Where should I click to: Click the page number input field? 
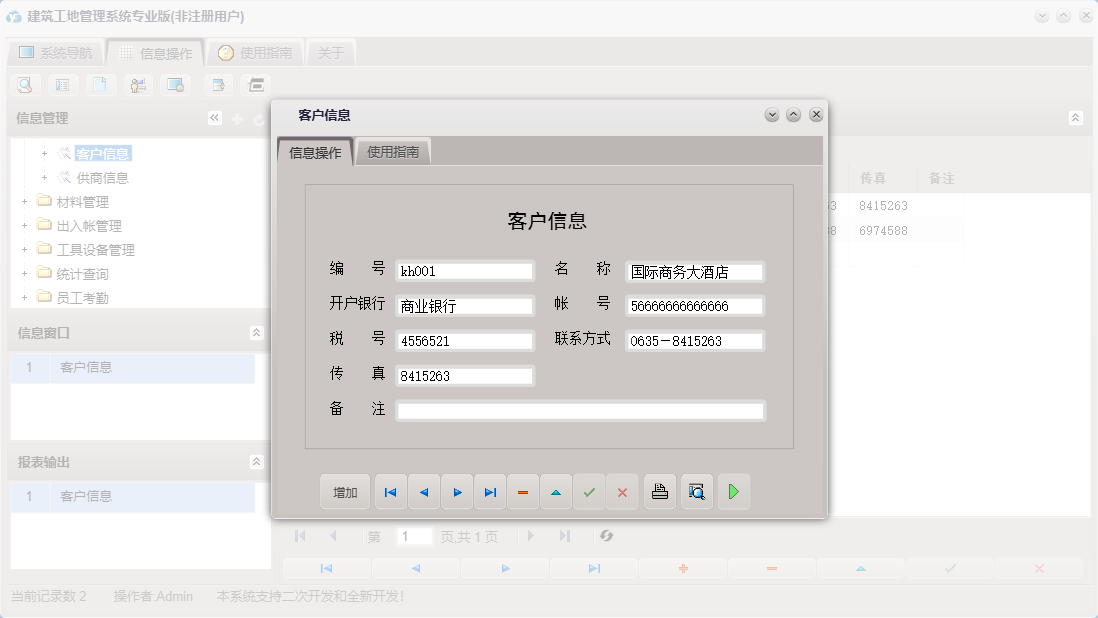[414, 536]
